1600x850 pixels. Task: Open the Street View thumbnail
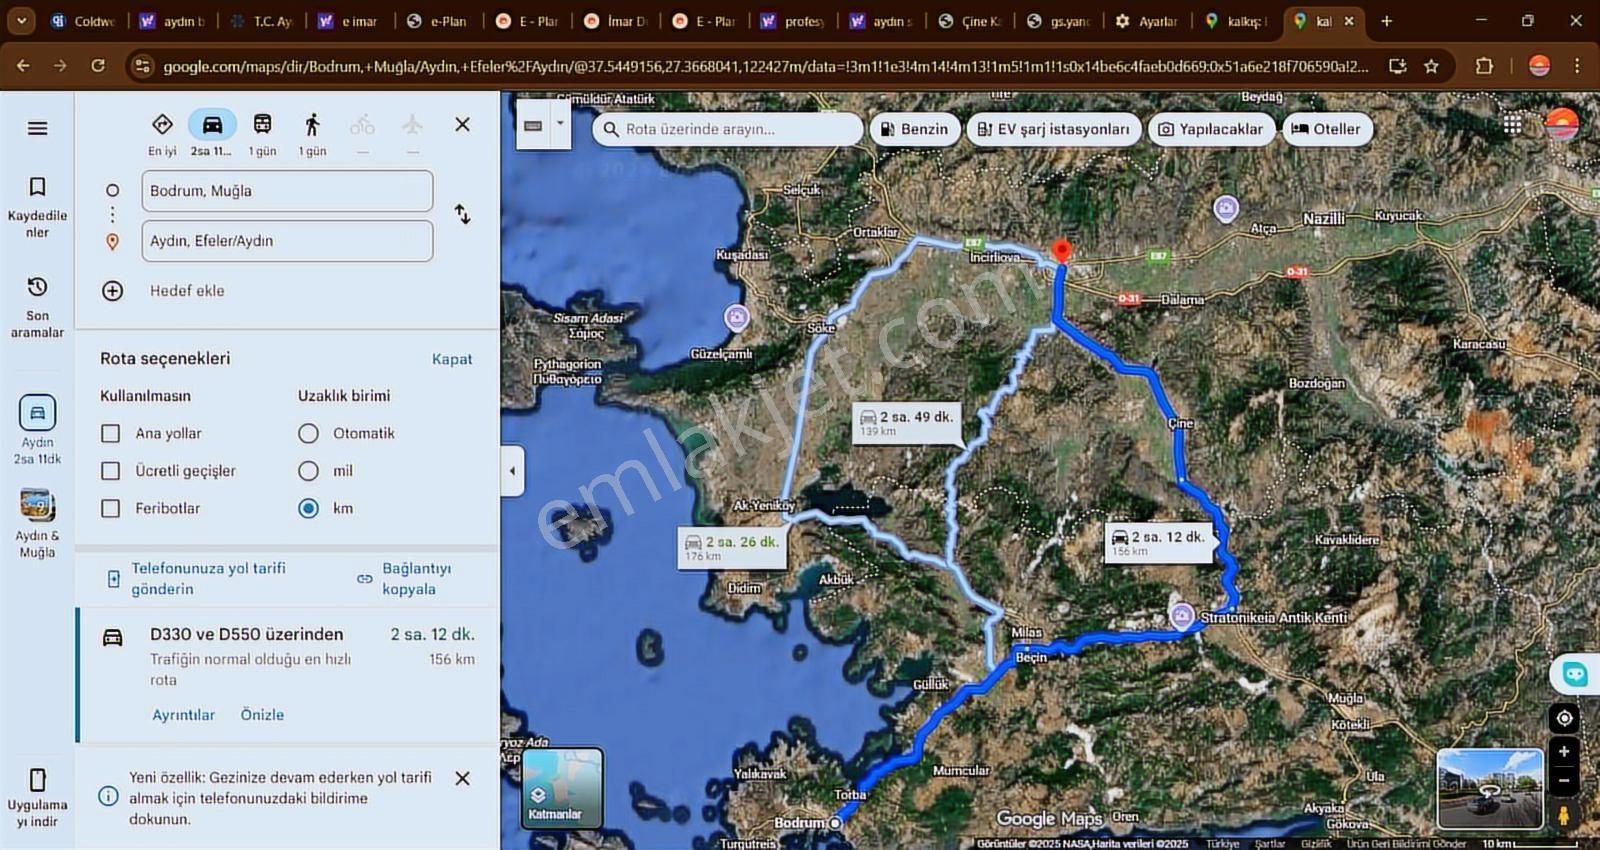[x=1490, y=788]
